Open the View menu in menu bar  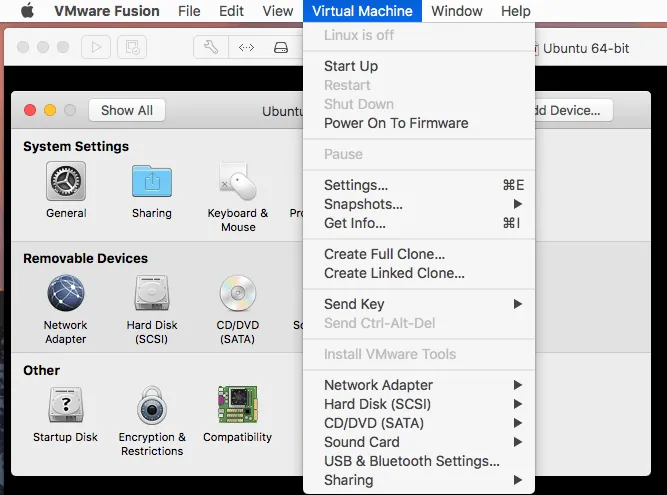click(x=278, y=11)
